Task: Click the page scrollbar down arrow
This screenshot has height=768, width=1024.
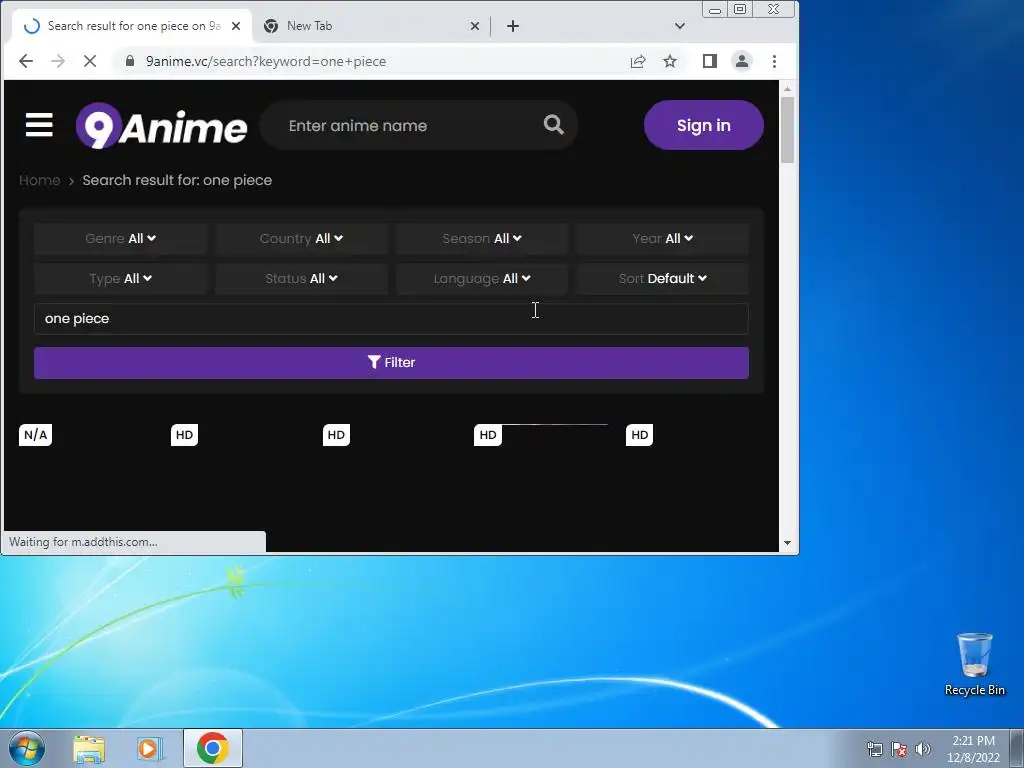Action: (787, 543)
